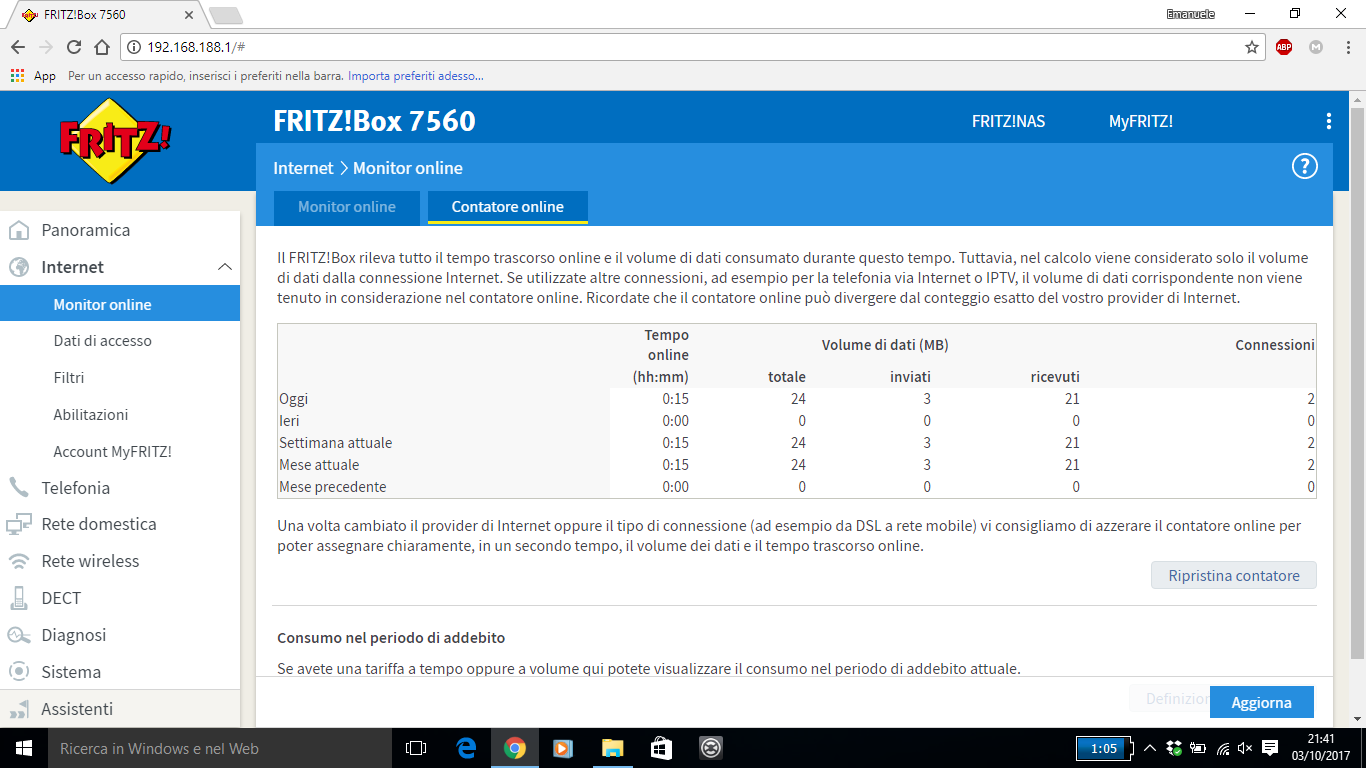Click the Chrome icon in the taskbar
Screen dimensions: 1366x768
click(x=515, y=748)
